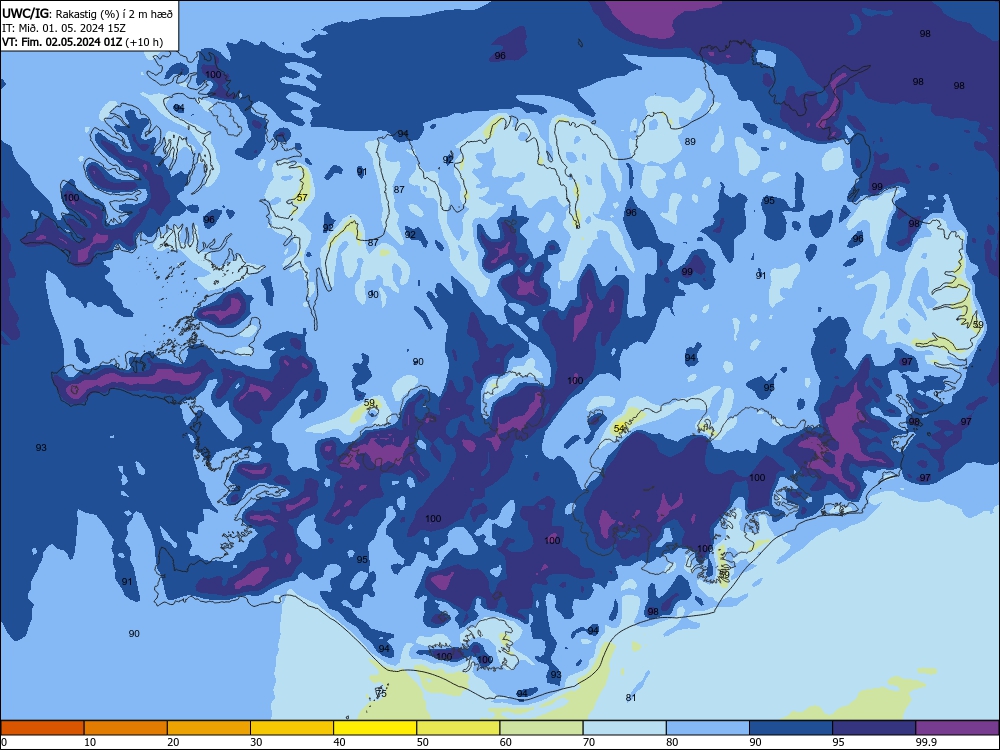The image size is (1000, 750).
Task: Click the pale blue 70–80 legend swatch
Action: pos(624,728)
